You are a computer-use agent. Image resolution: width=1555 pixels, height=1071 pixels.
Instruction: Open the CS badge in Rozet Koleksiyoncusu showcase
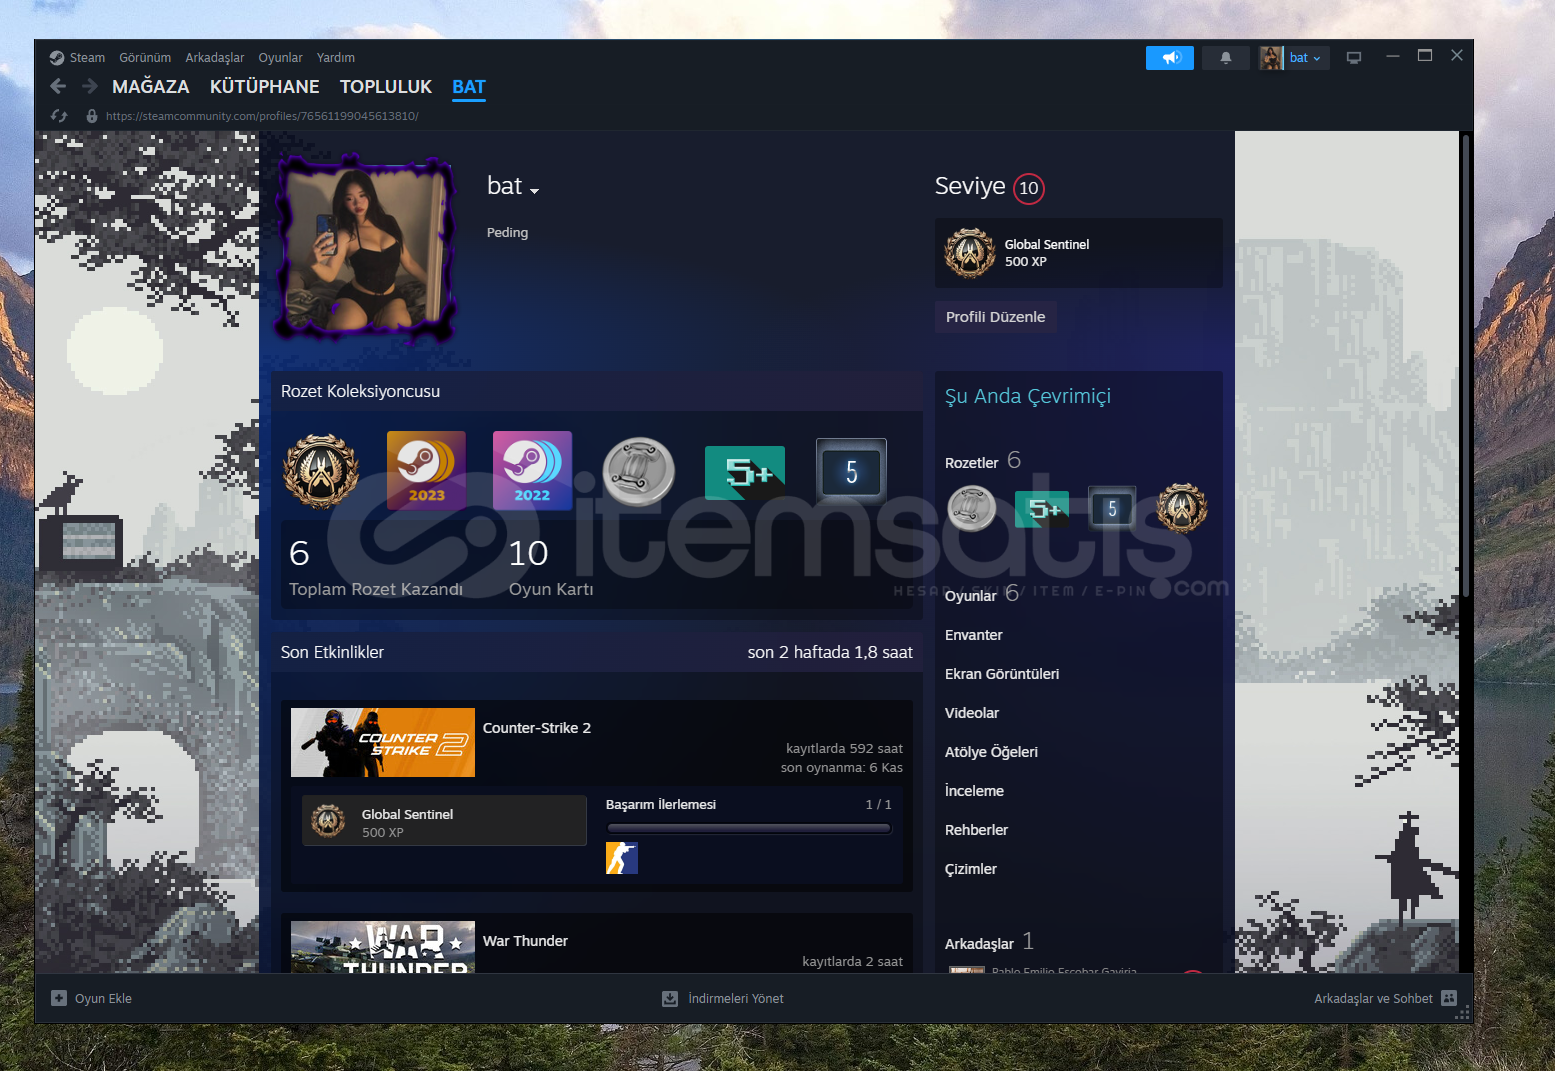coord(321,471)
